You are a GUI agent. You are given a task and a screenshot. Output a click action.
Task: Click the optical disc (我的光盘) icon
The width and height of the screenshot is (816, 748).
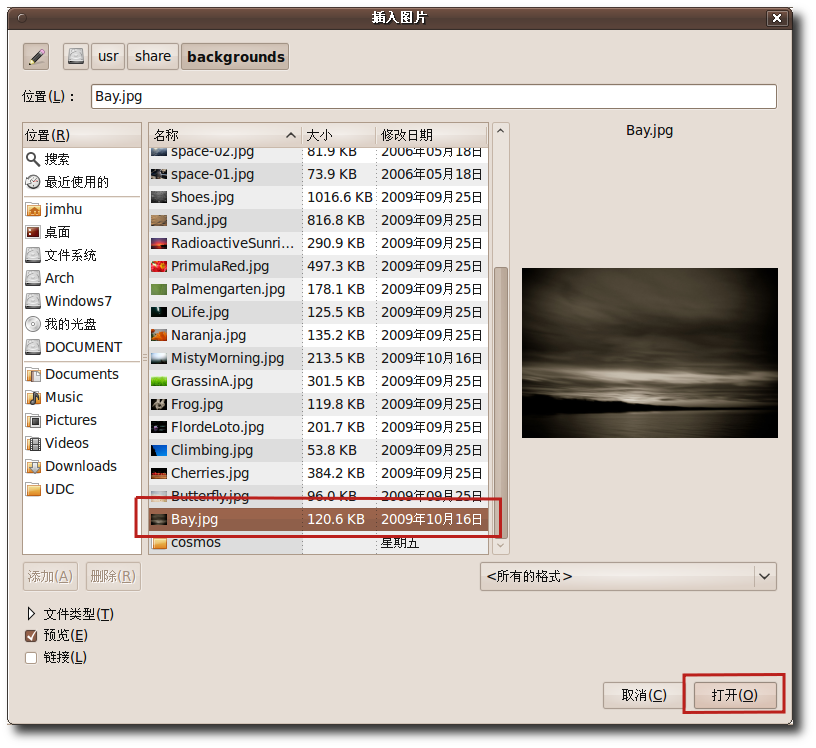33,324
